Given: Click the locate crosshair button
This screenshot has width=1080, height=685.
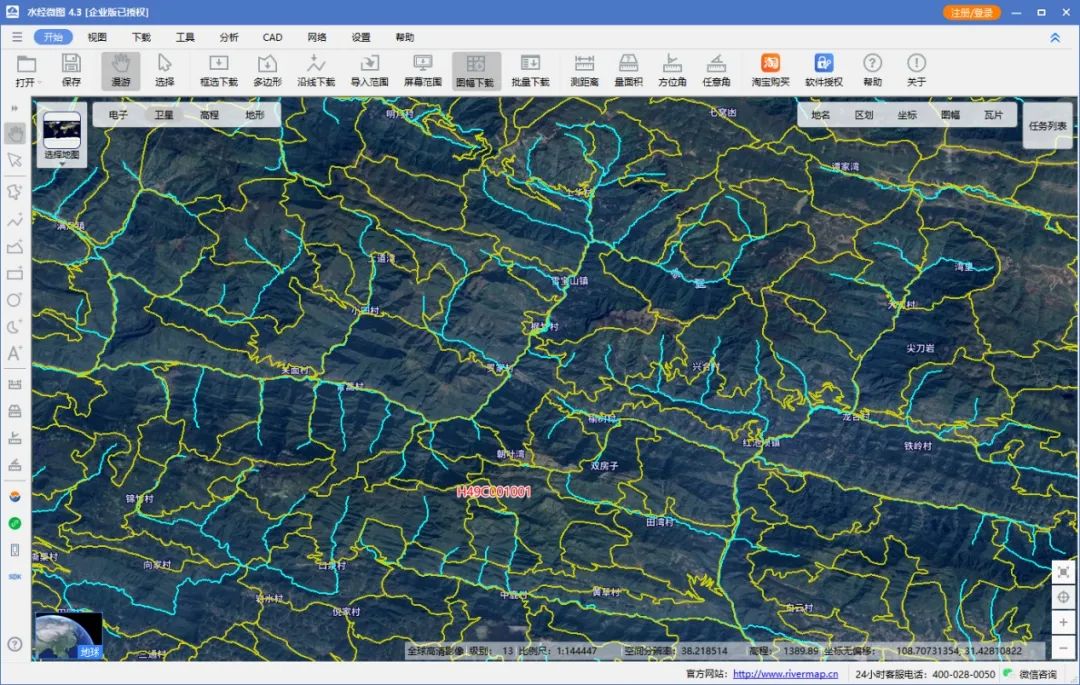Looking at the screenshot, I should click(1063, 597).
